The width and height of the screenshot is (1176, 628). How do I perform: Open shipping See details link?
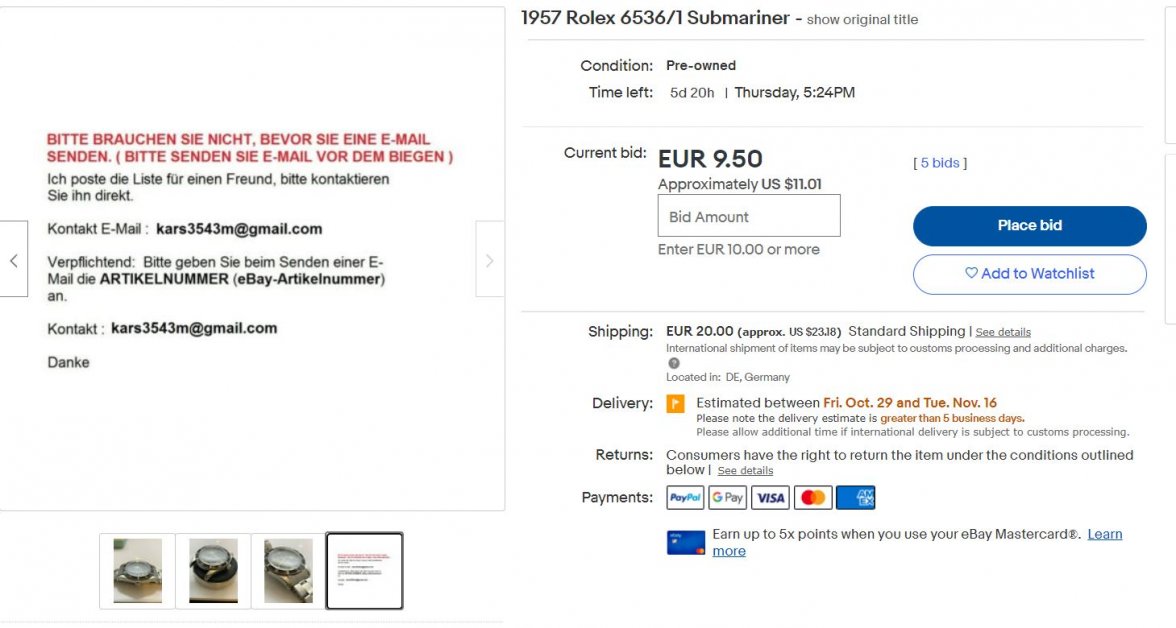pyautogui.click(x=1003, y=332)
